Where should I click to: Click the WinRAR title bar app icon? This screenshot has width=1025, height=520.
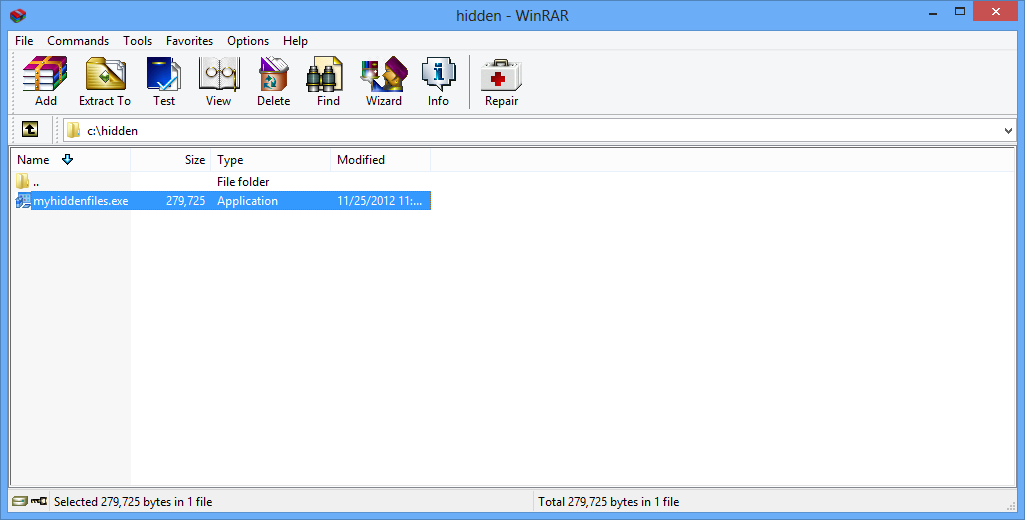(x=18, y=15)
